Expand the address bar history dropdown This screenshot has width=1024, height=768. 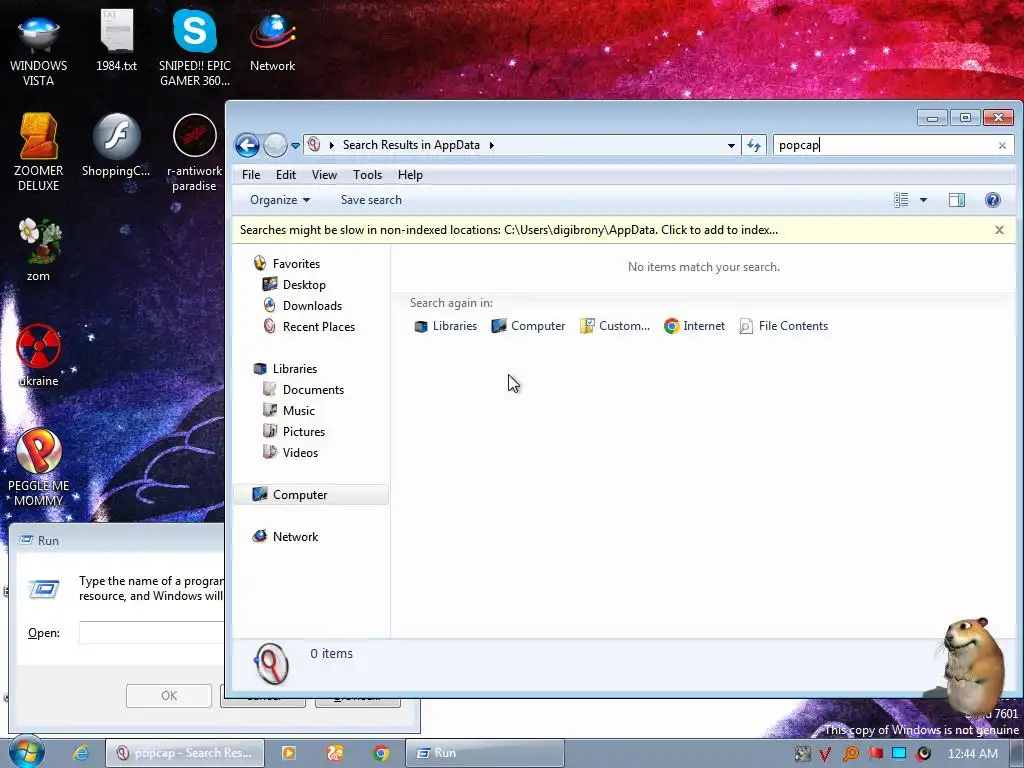pyautogui.click(x=731, y=146)
